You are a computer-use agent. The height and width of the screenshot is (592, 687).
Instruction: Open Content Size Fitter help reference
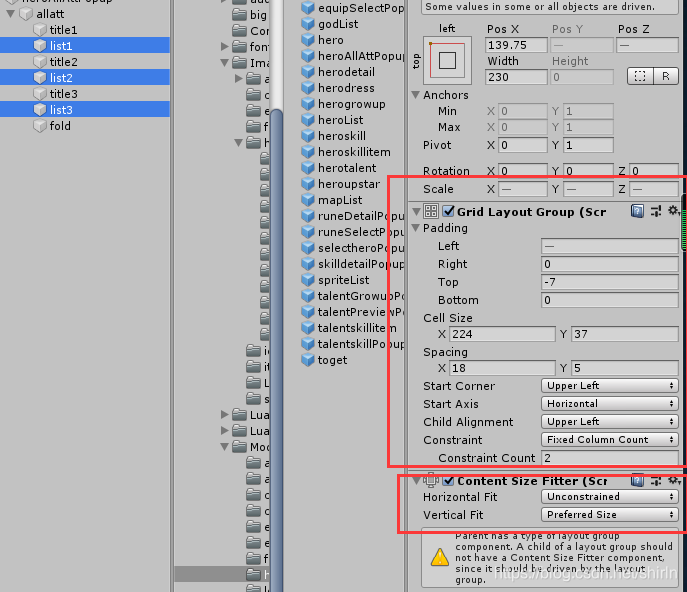pyautogui.click(x=637, y=481)
